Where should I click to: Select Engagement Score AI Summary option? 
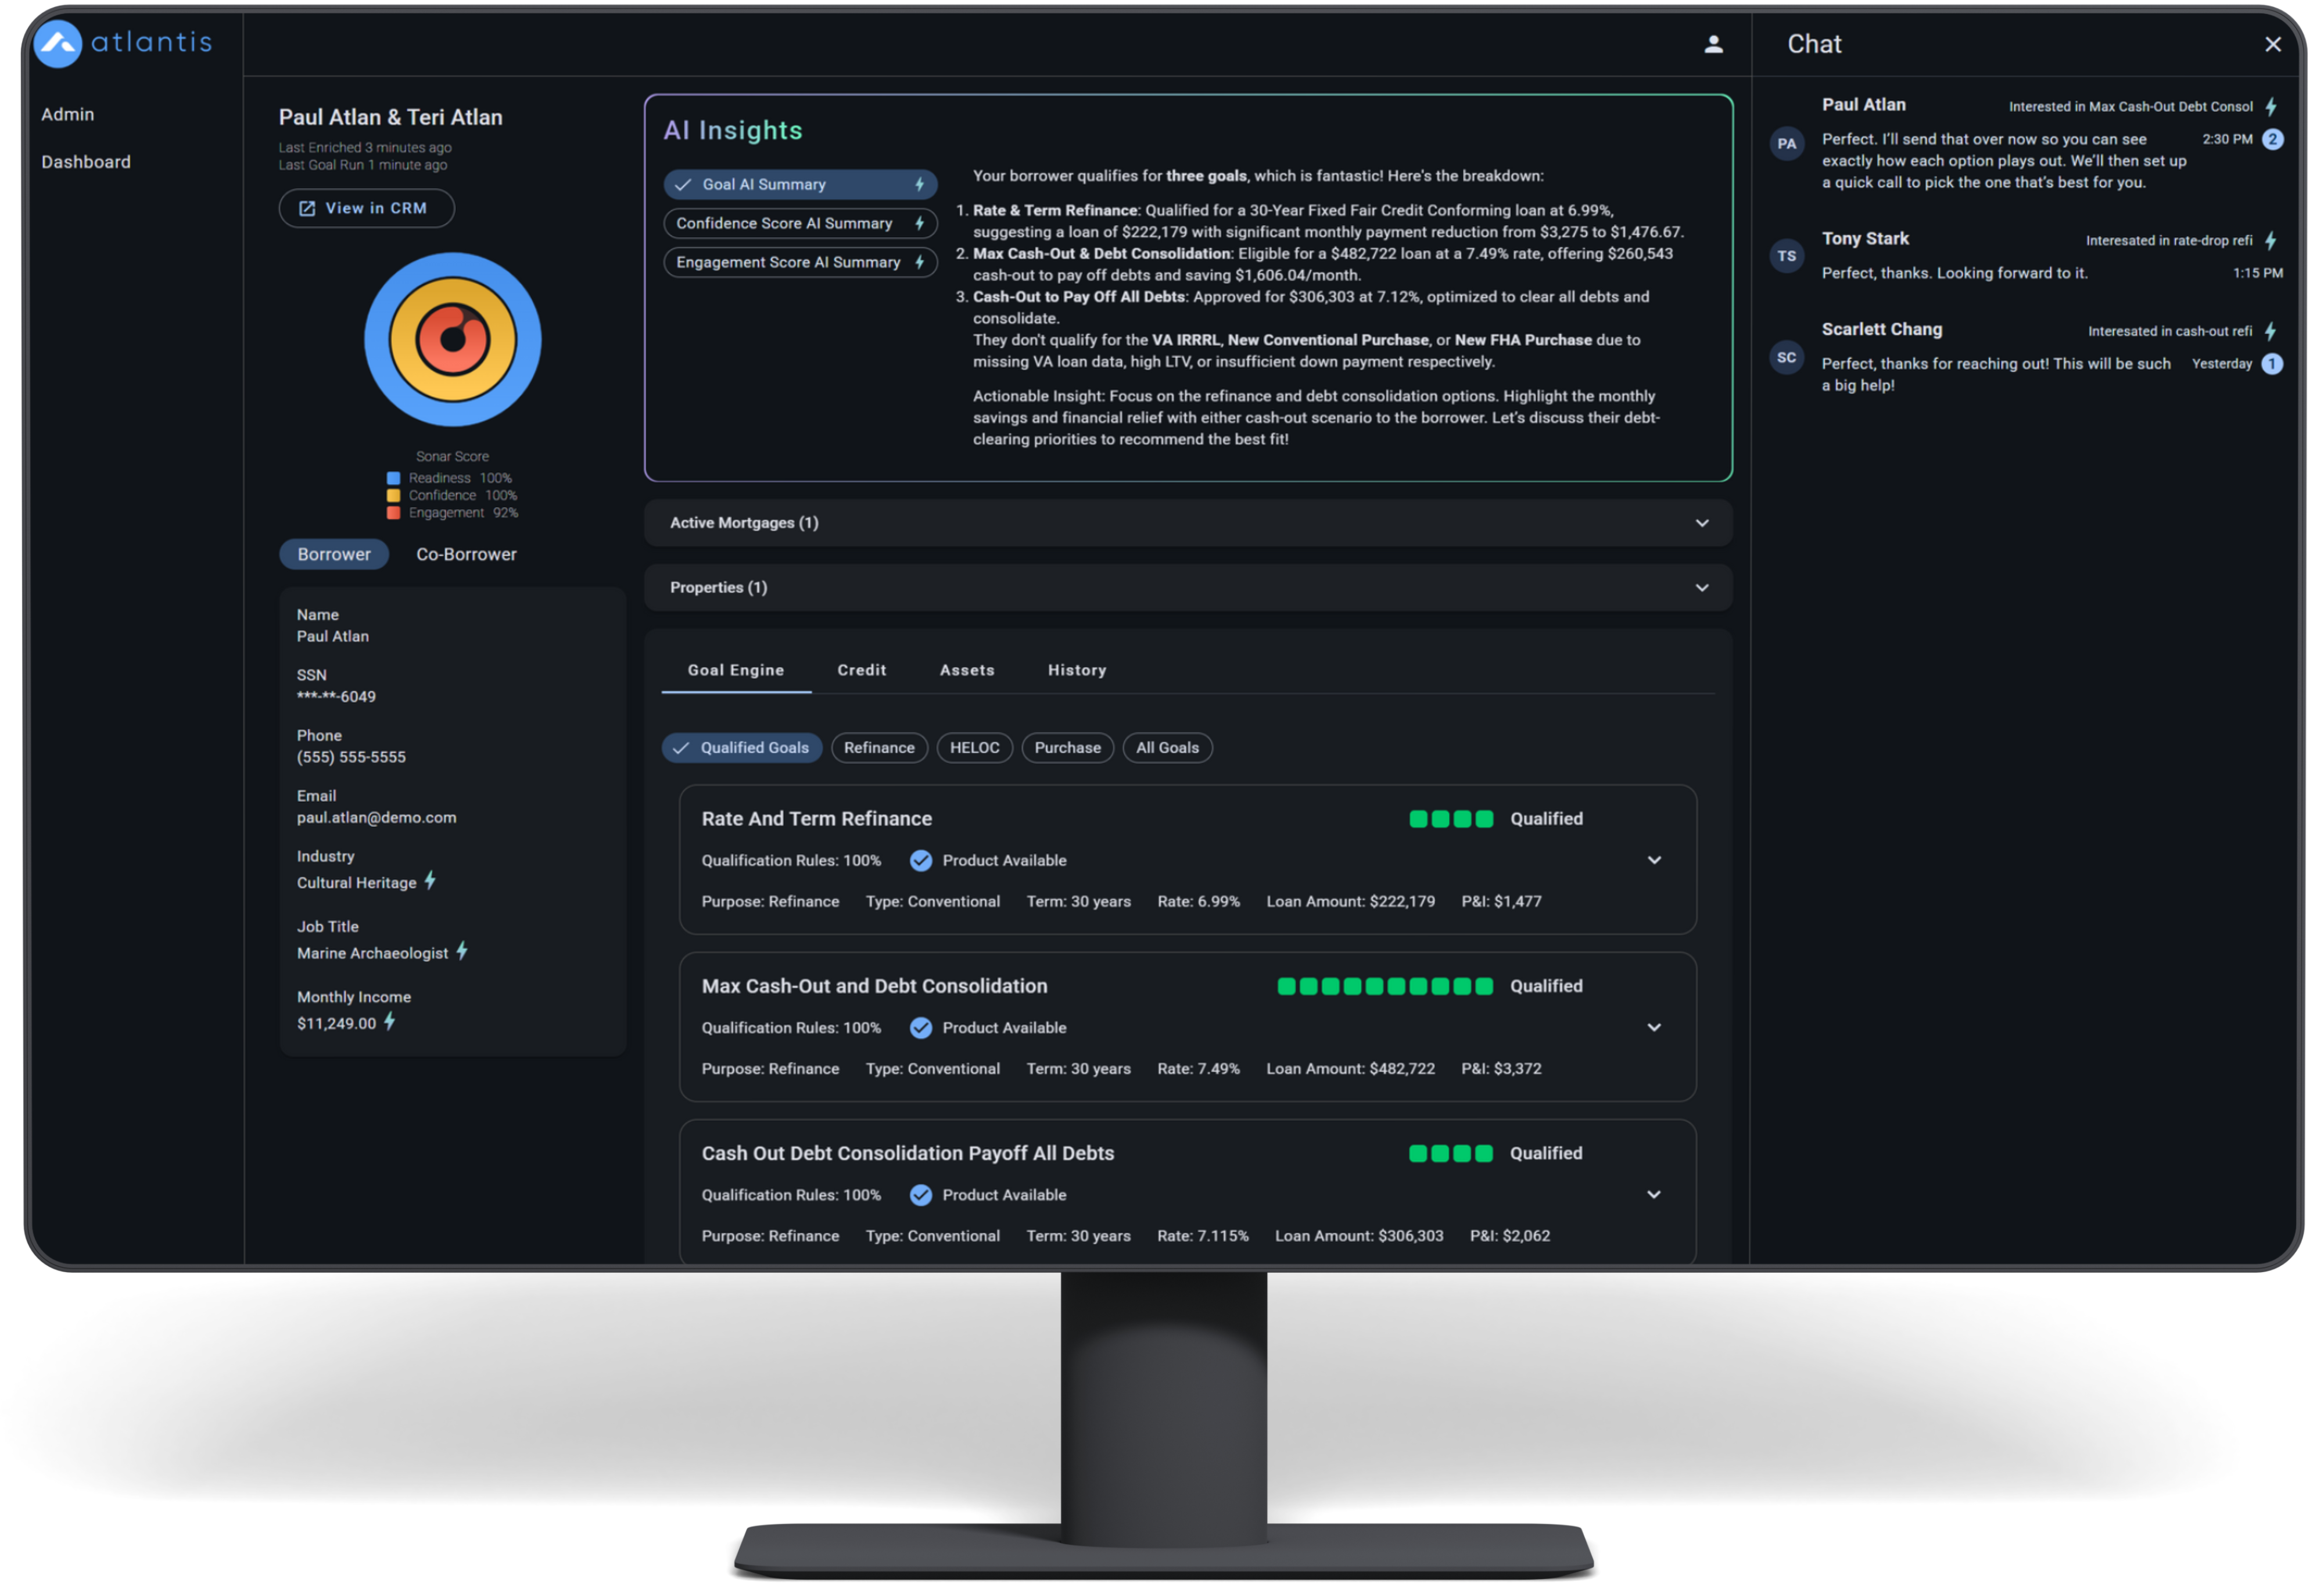pos(800,262)
